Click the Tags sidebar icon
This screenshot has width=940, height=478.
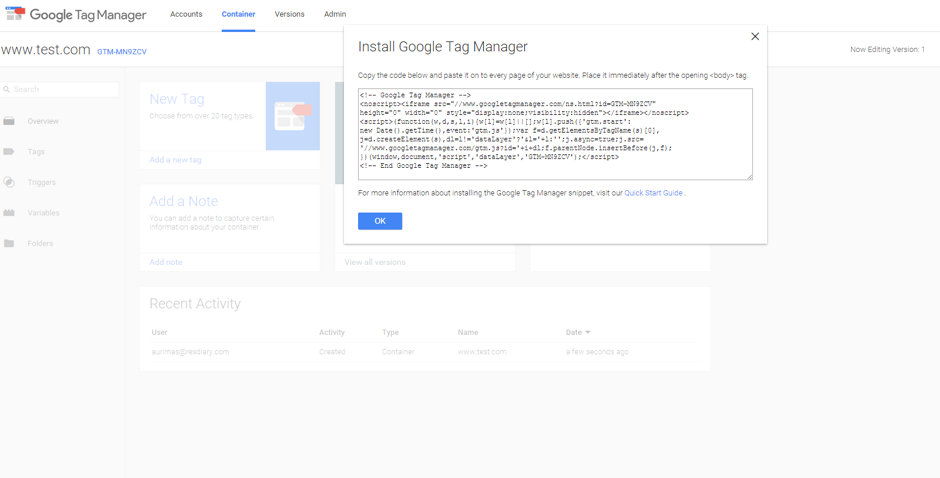[x=9, y=152]
